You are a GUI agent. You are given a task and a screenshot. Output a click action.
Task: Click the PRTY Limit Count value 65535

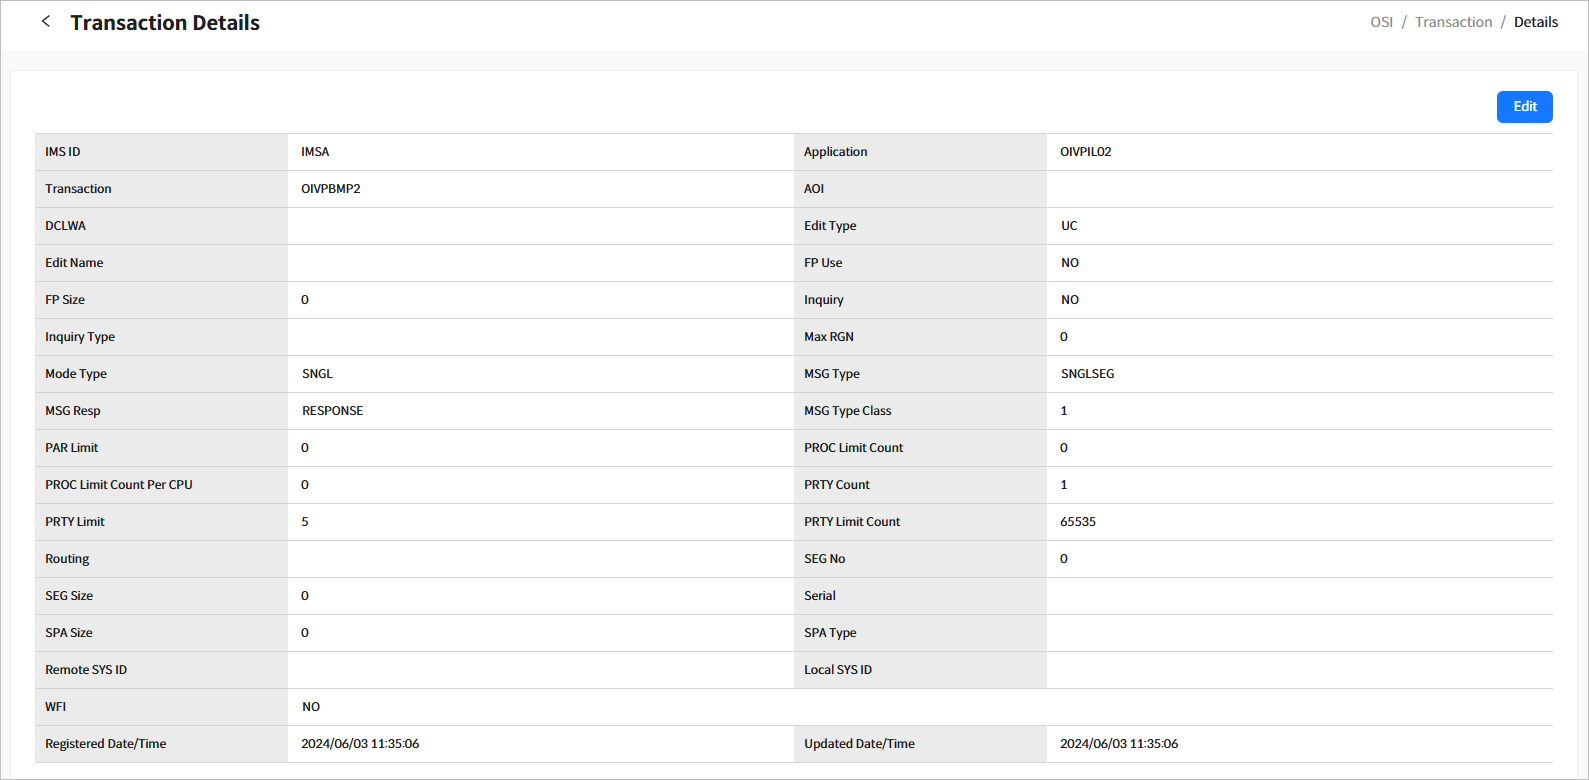pos(1078,522)
